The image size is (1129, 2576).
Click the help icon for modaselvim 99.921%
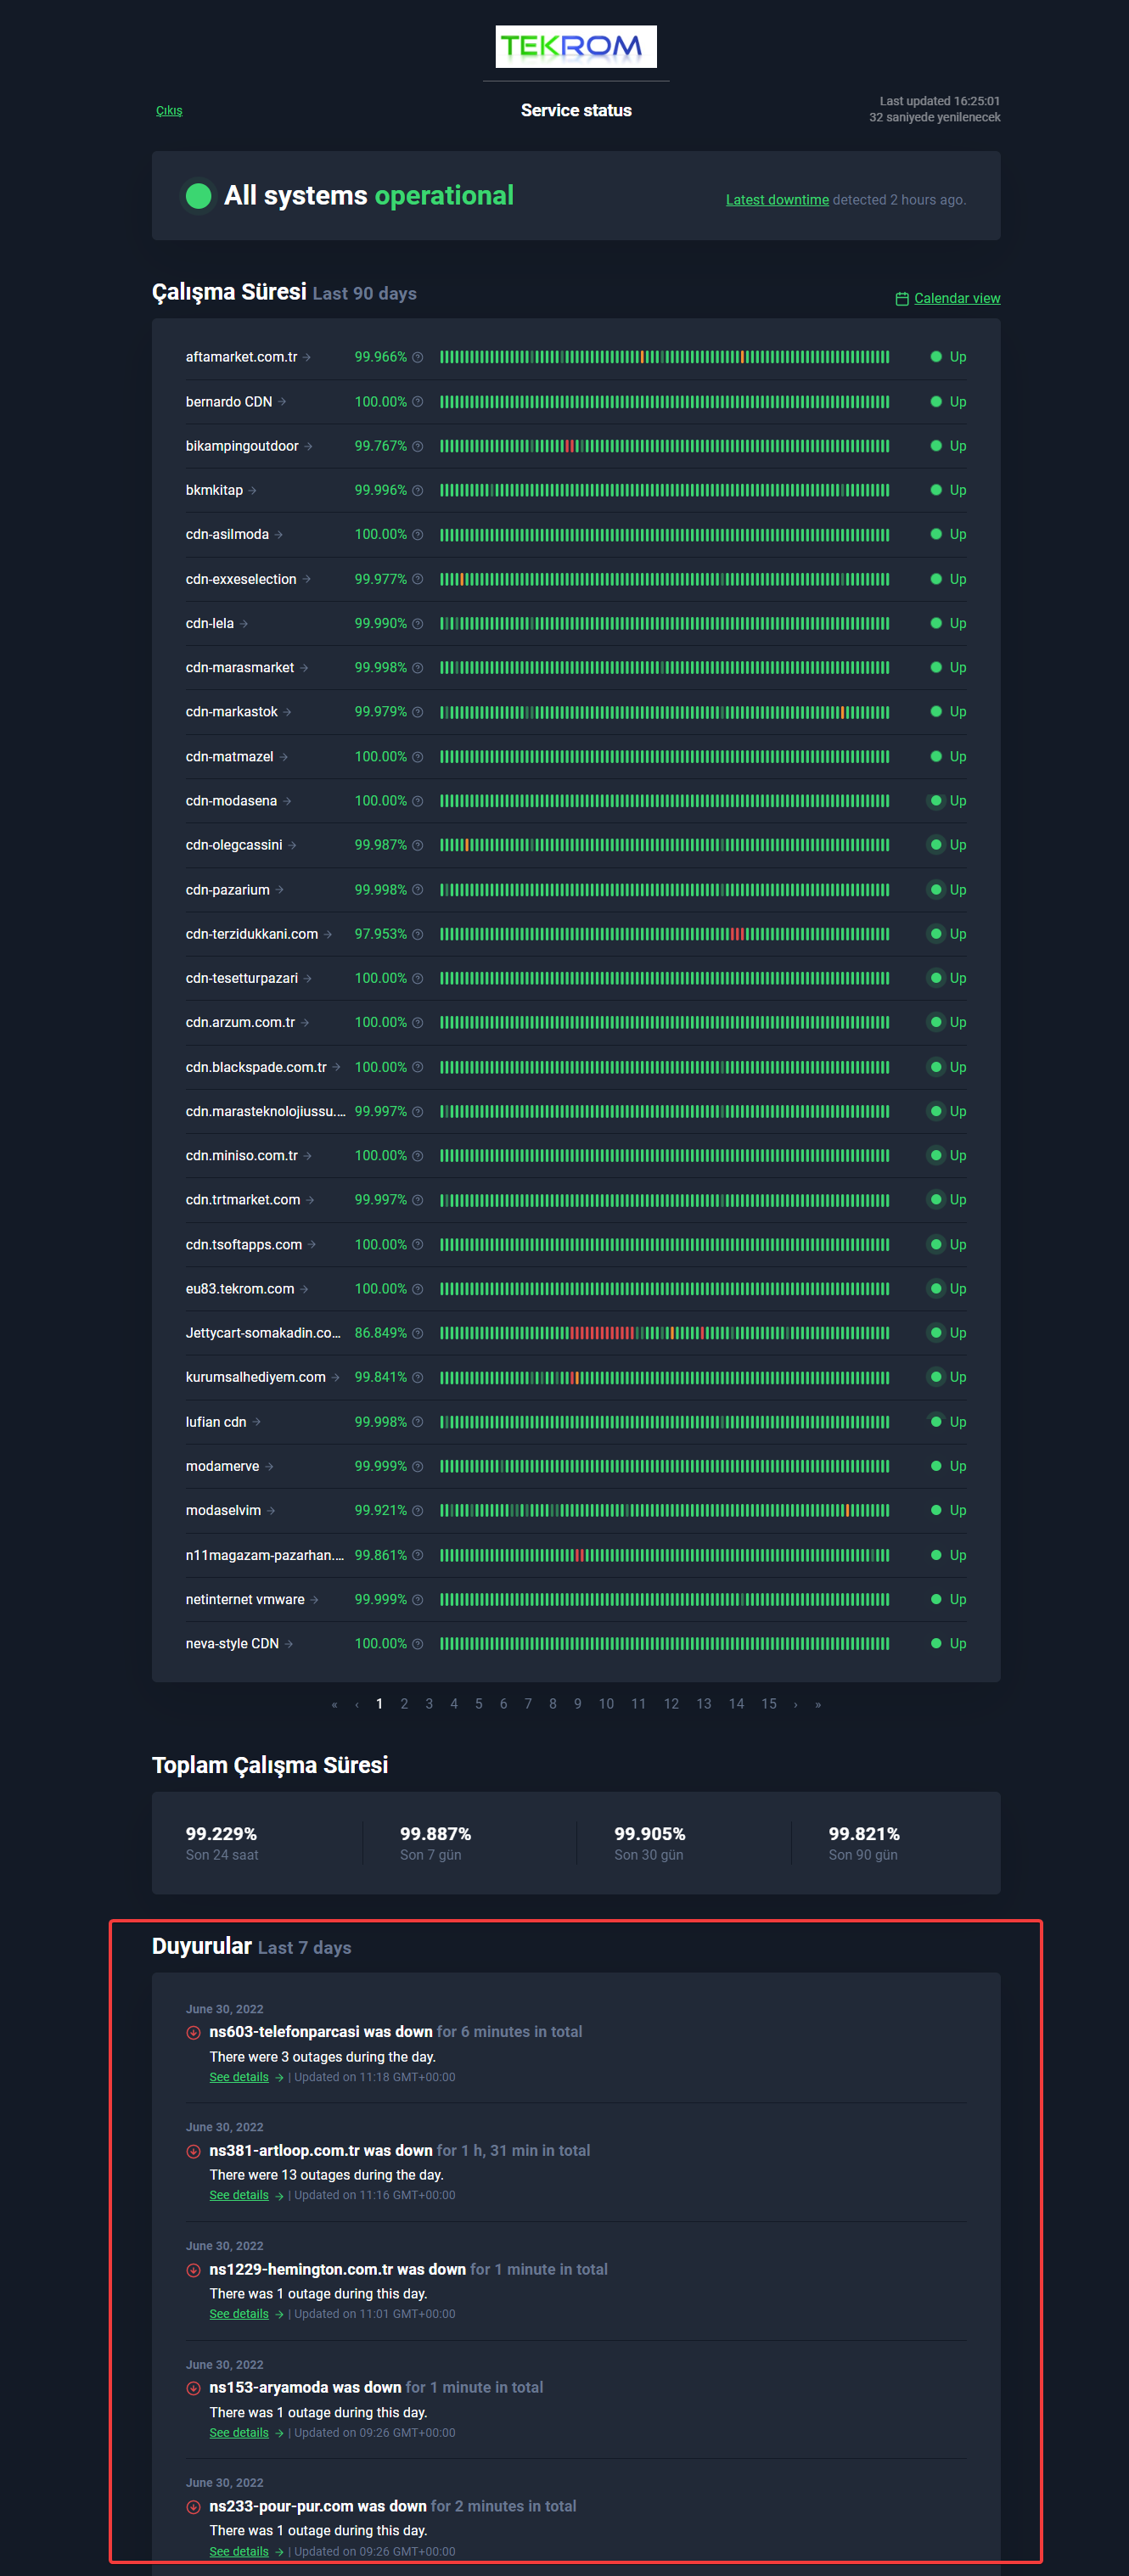[418, 1511]
